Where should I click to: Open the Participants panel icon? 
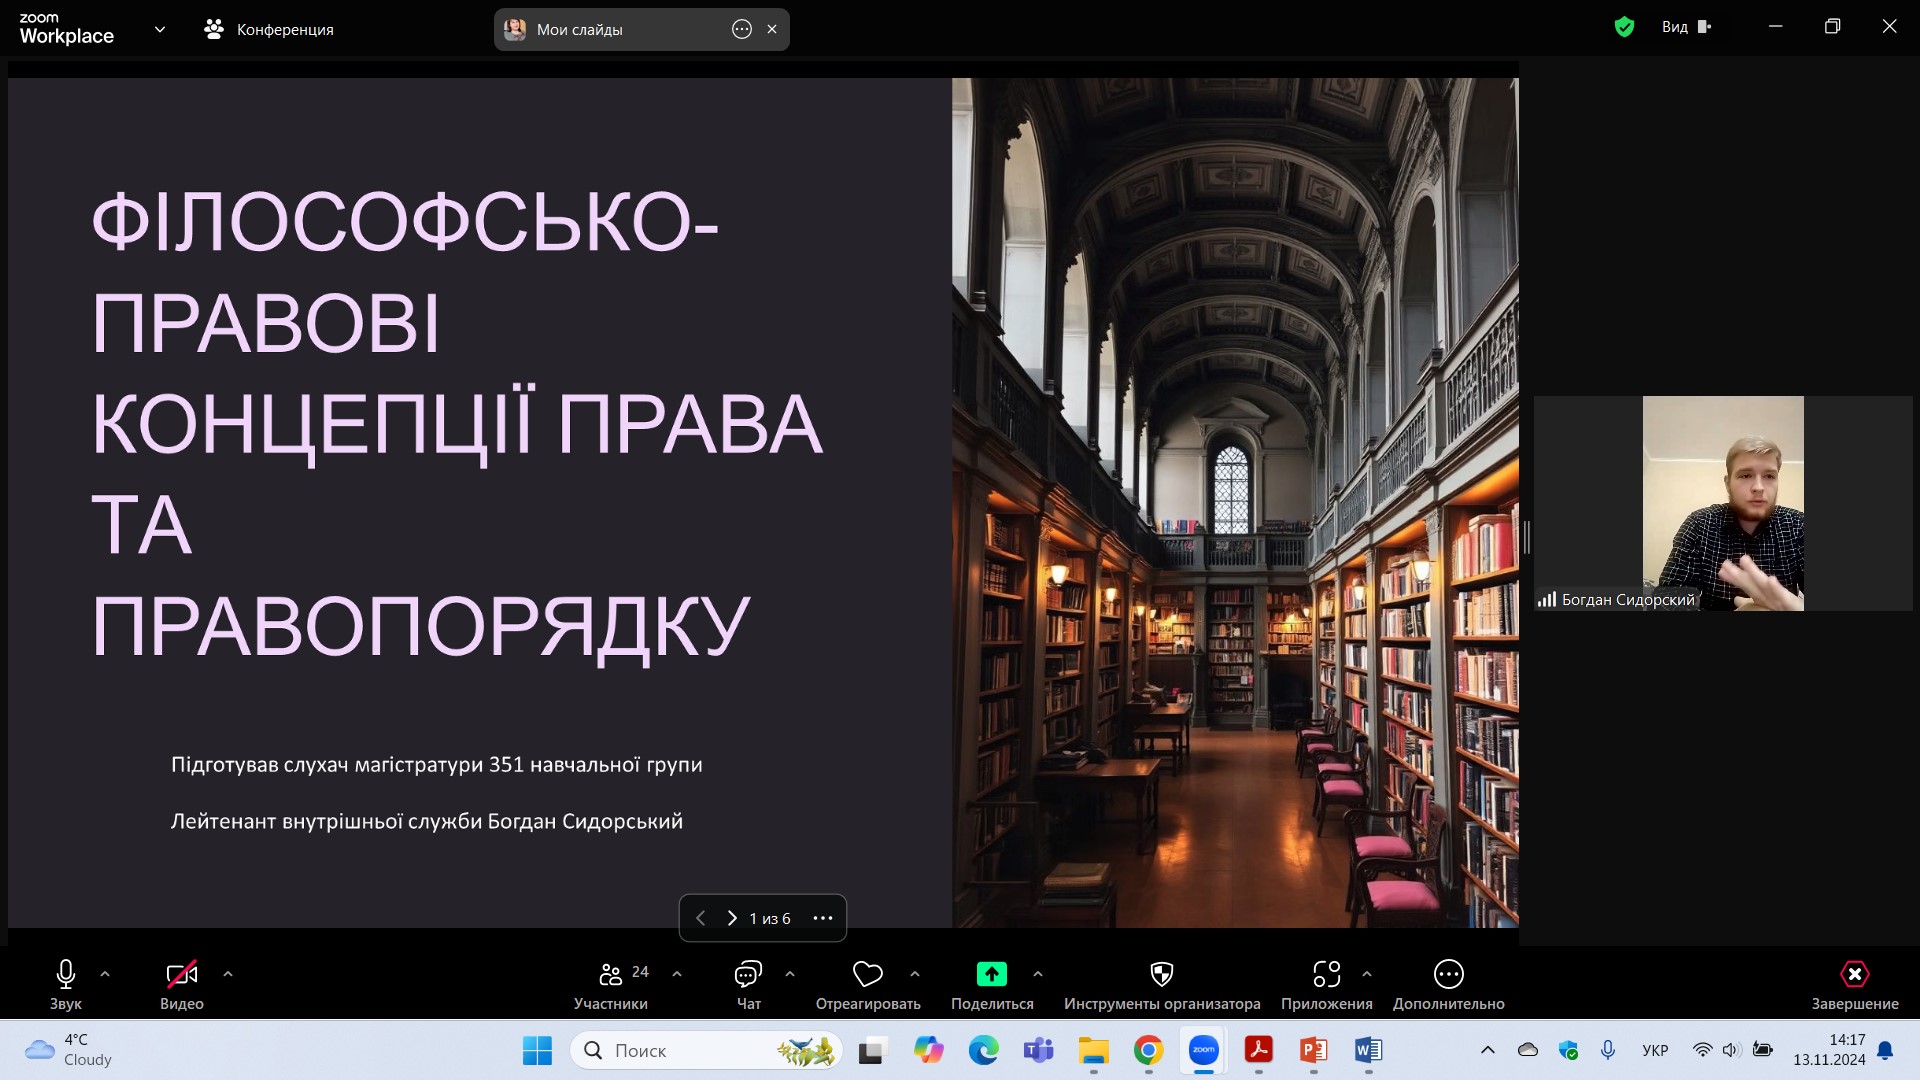click(610, 974)
